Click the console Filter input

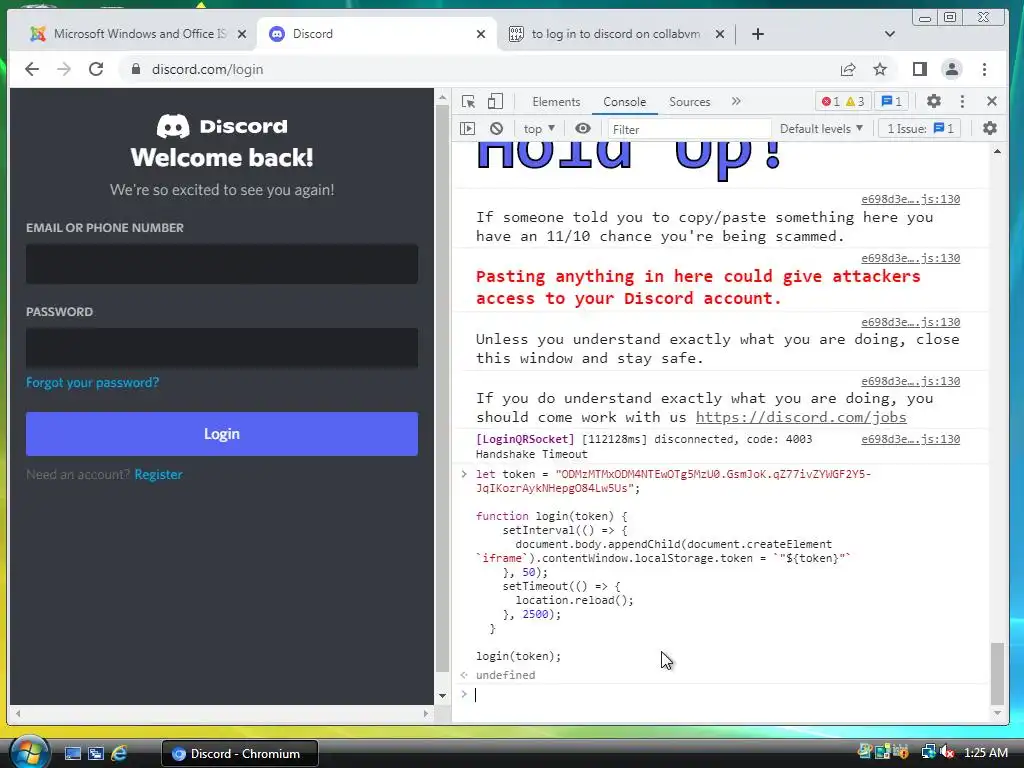pyautogui.click(x=689, y=129)
